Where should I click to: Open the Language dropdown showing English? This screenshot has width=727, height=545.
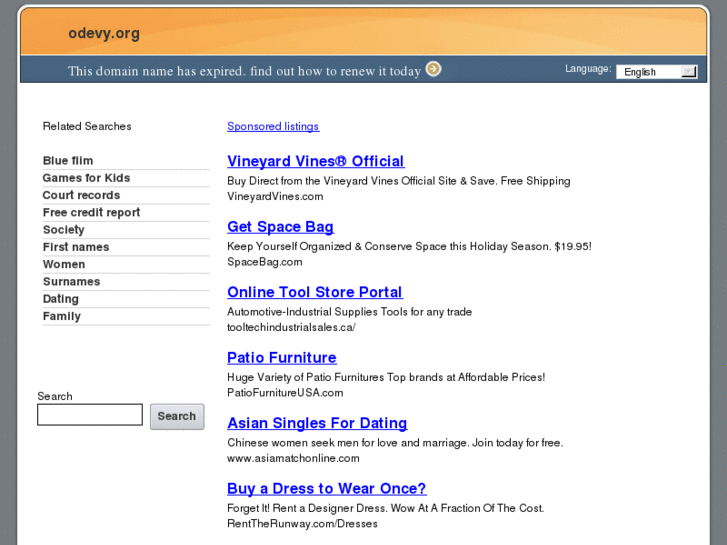pos(657,71)
